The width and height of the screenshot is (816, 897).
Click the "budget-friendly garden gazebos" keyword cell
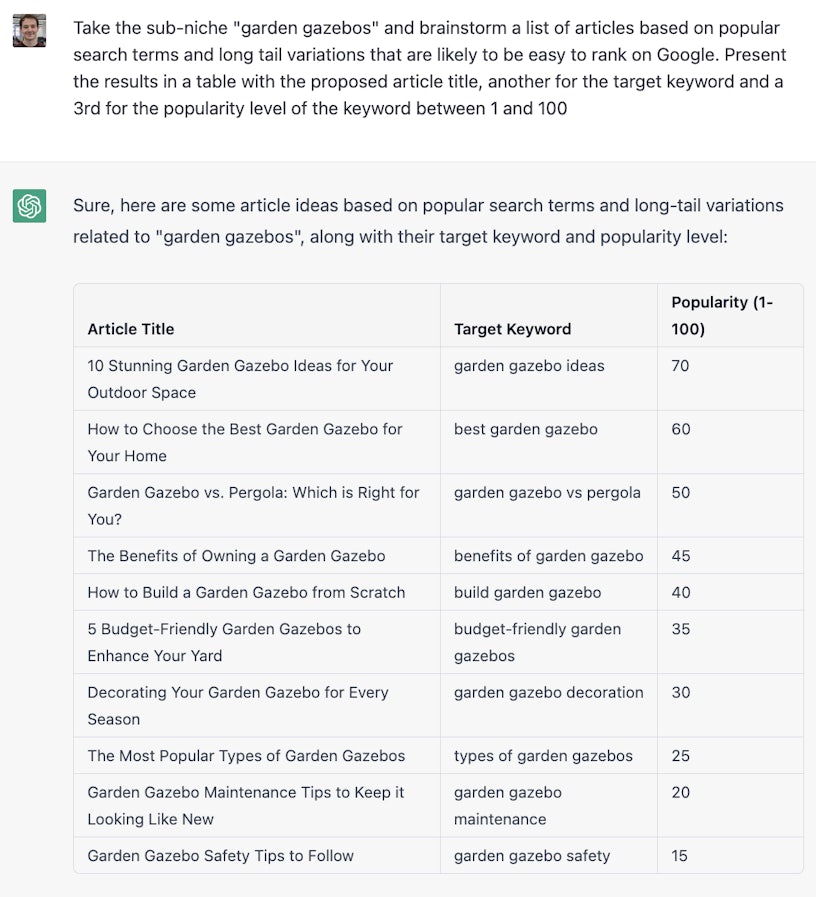click(x=537, y=642)
